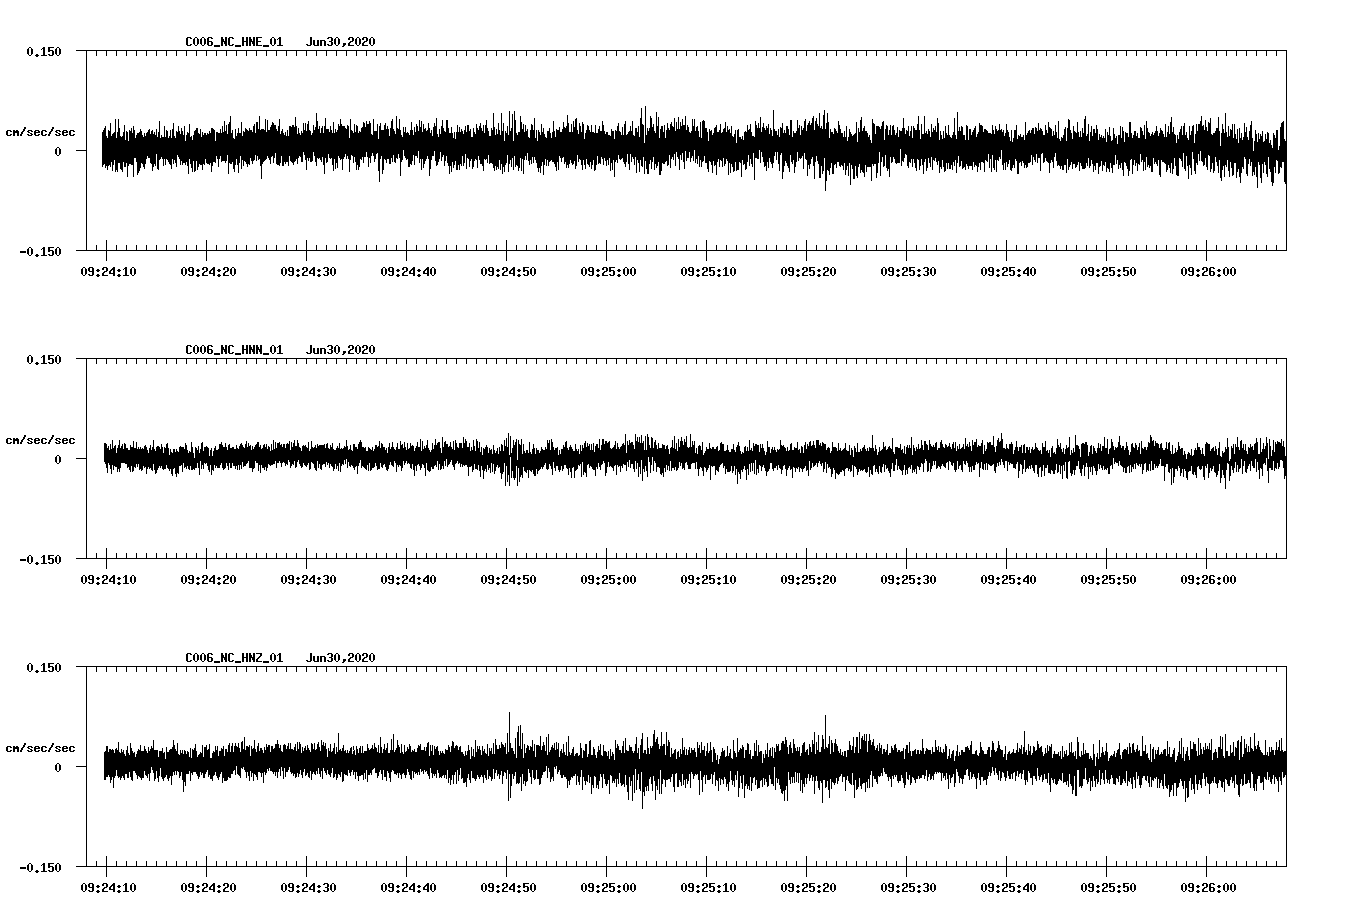Click the 09:24:50 time label under the HNE plot
This screenshot has height=924, width=1358.
point(508,272)
